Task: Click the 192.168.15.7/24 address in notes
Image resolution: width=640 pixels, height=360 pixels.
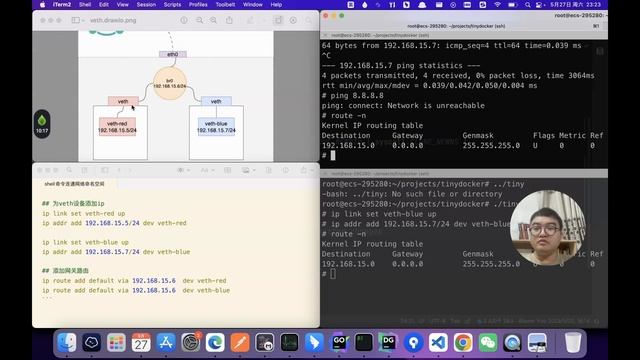Action: tap(112, 252)
